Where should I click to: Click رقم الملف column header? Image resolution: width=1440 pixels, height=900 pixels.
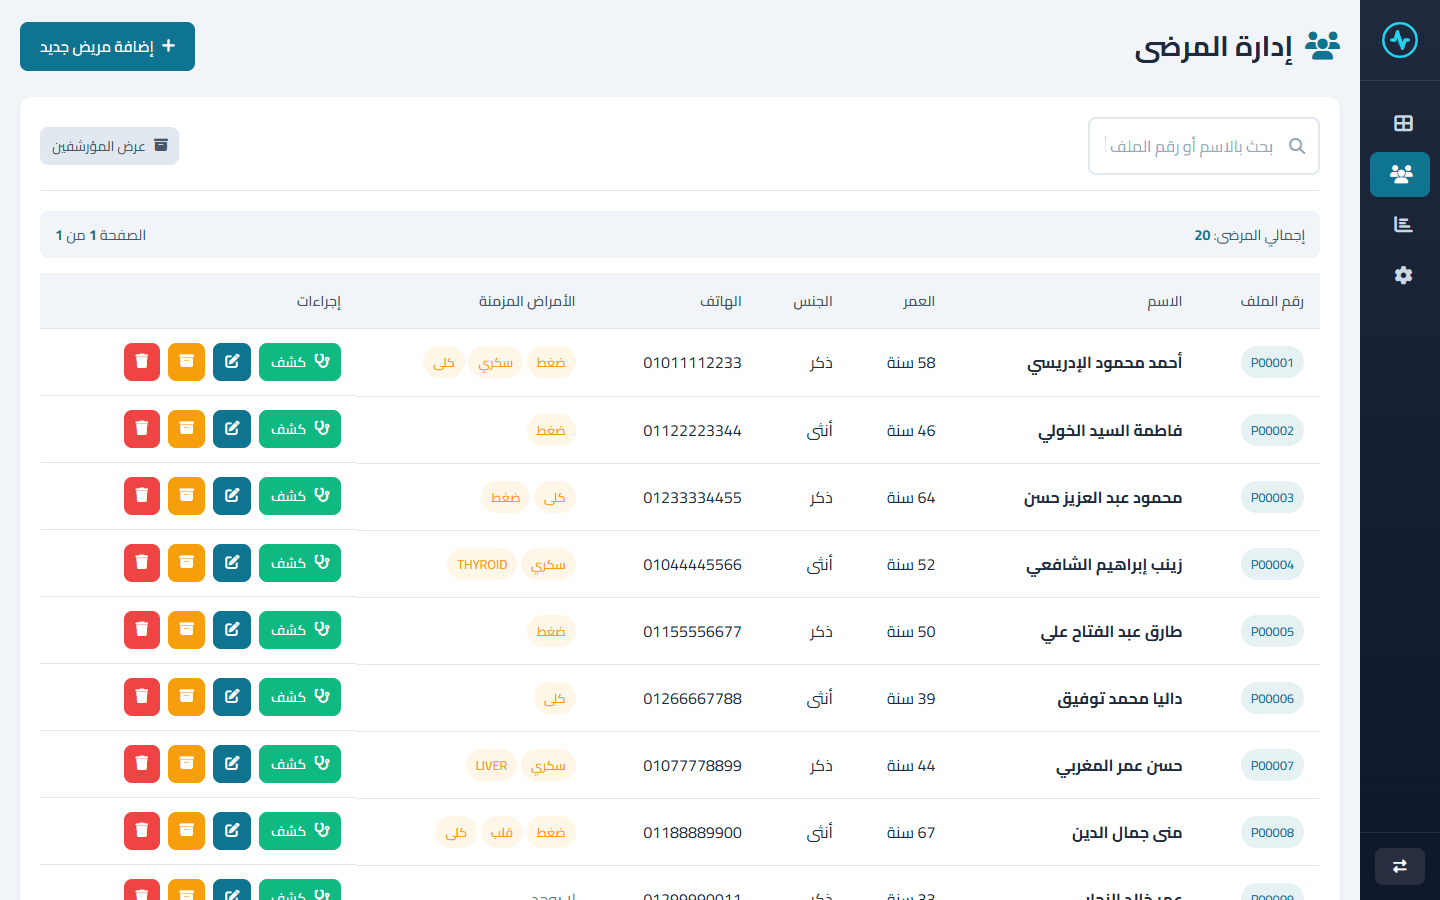tap(1272, 301)
